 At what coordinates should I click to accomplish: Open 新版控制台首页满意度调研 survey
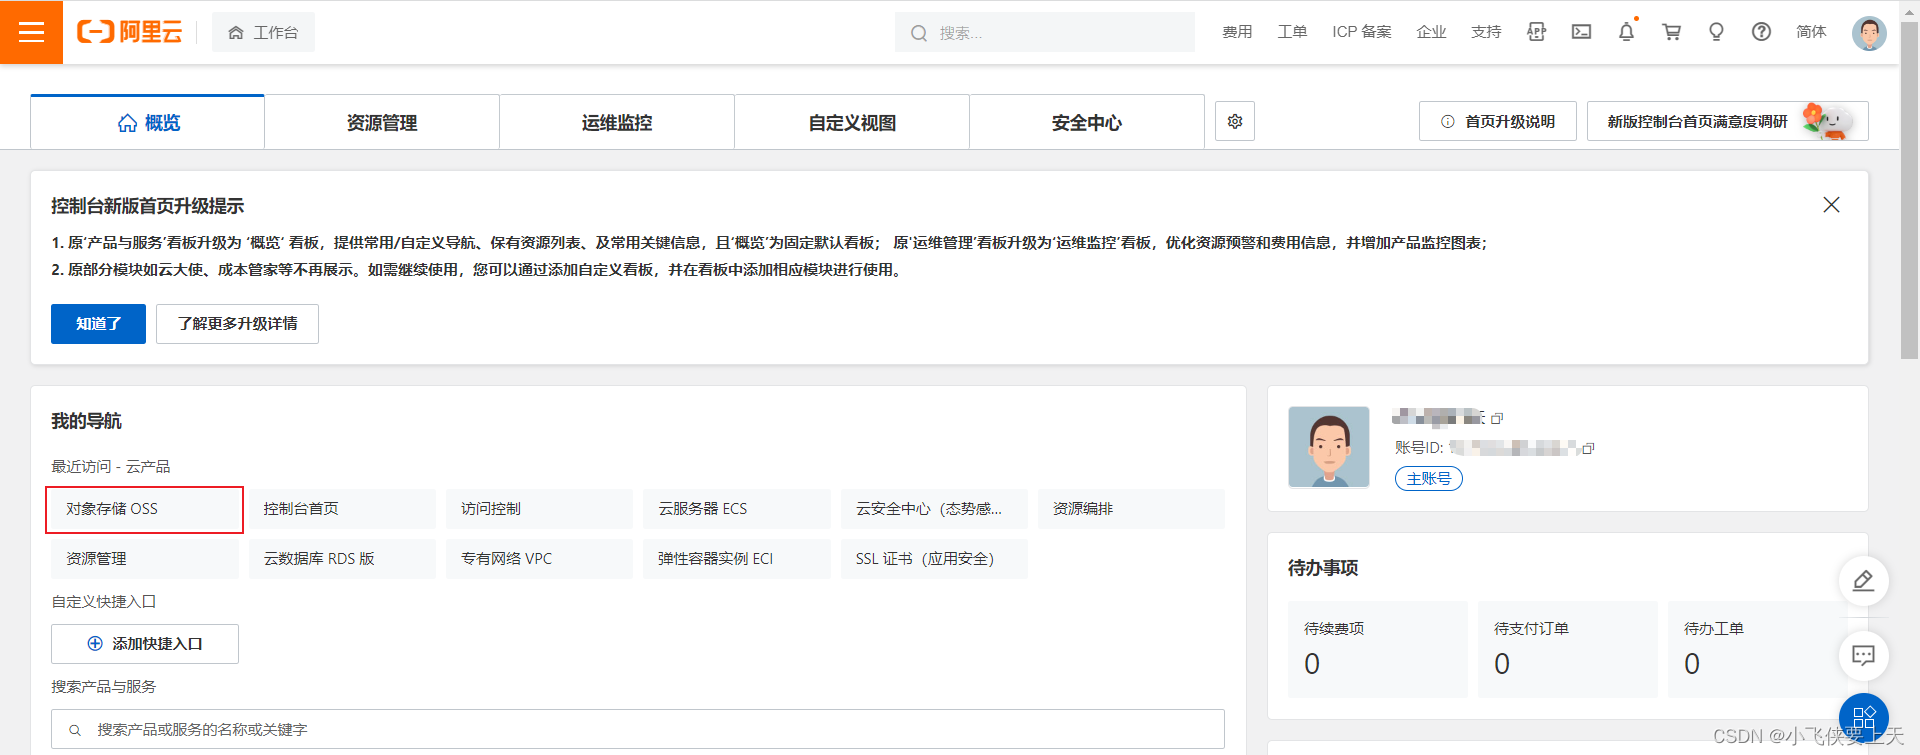coord(1727,121)
